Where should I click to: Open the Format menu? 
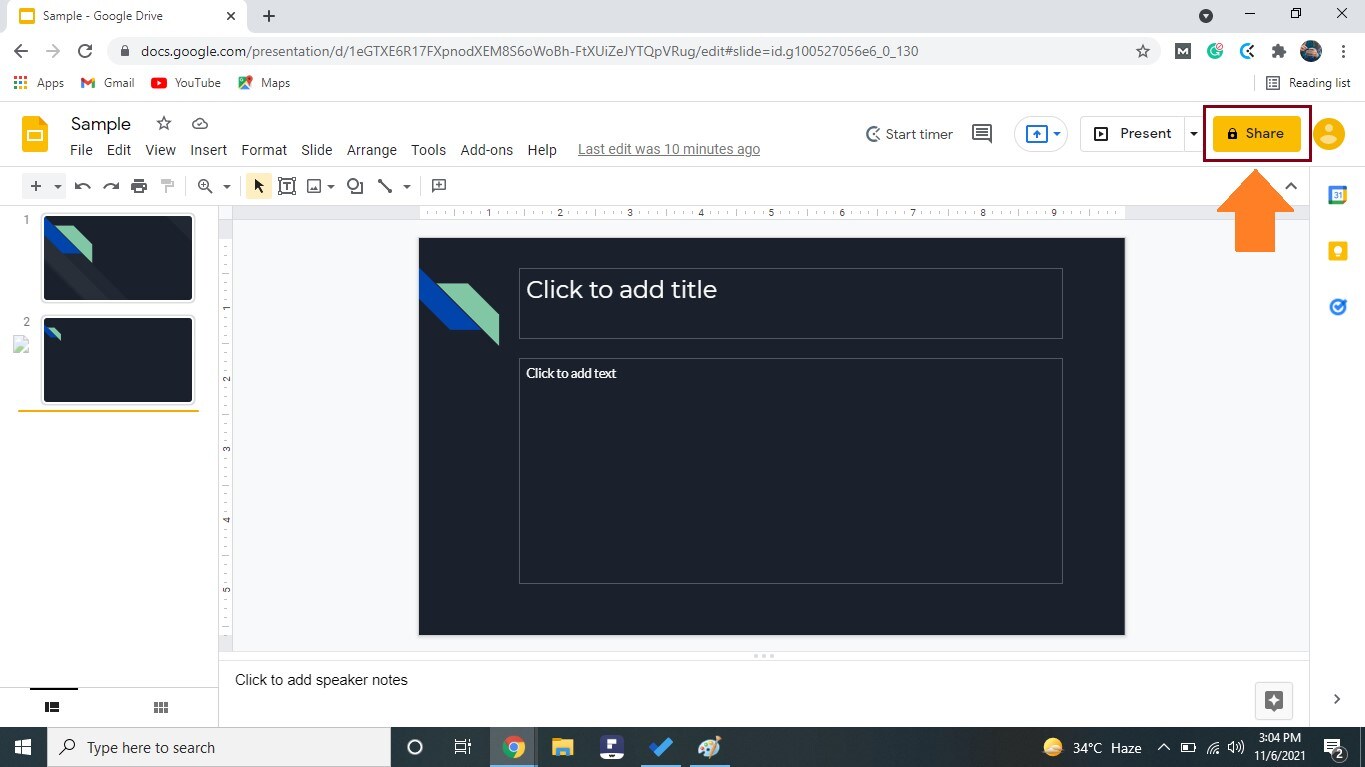tap(263, 150)
